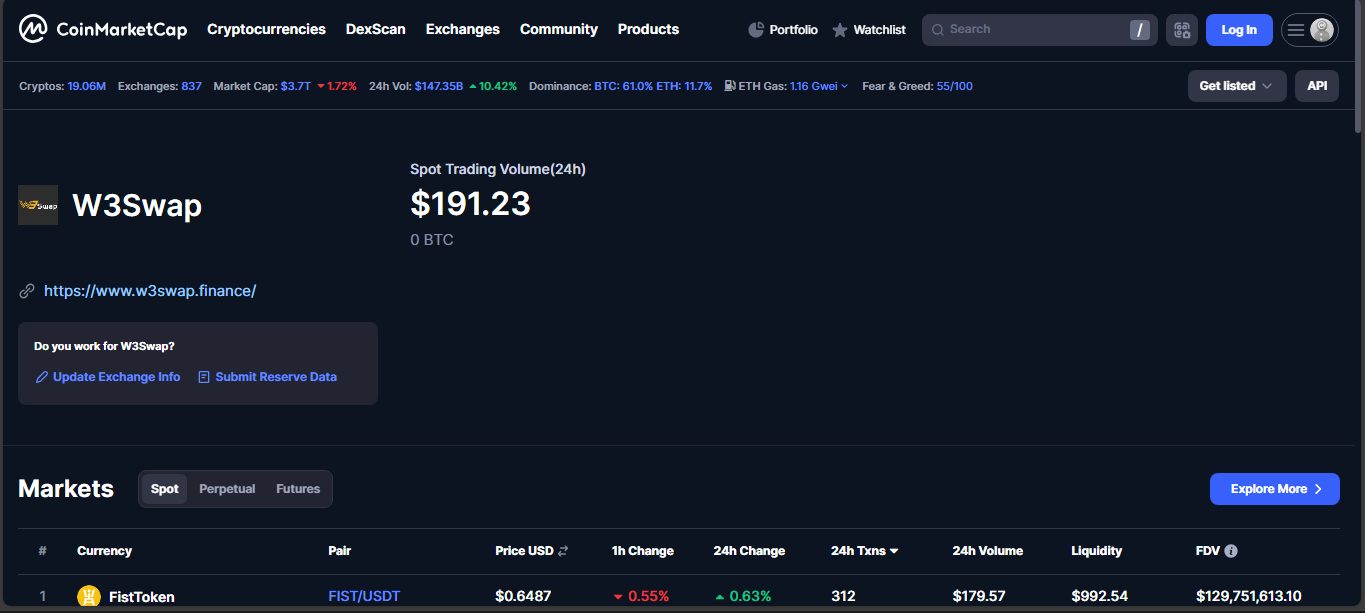Image resolution: width=1365 pixels, height=613 pixels.
Task: Open the Watchlist star icon
Action: (840, 30)
